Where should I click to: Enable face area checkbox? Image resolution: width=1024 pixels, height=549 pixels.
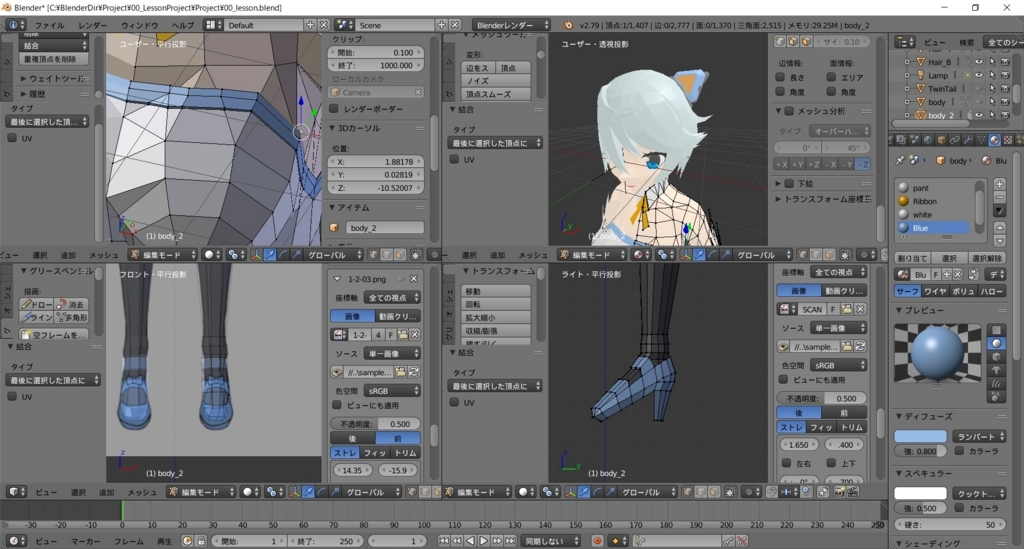pos(831,77)
